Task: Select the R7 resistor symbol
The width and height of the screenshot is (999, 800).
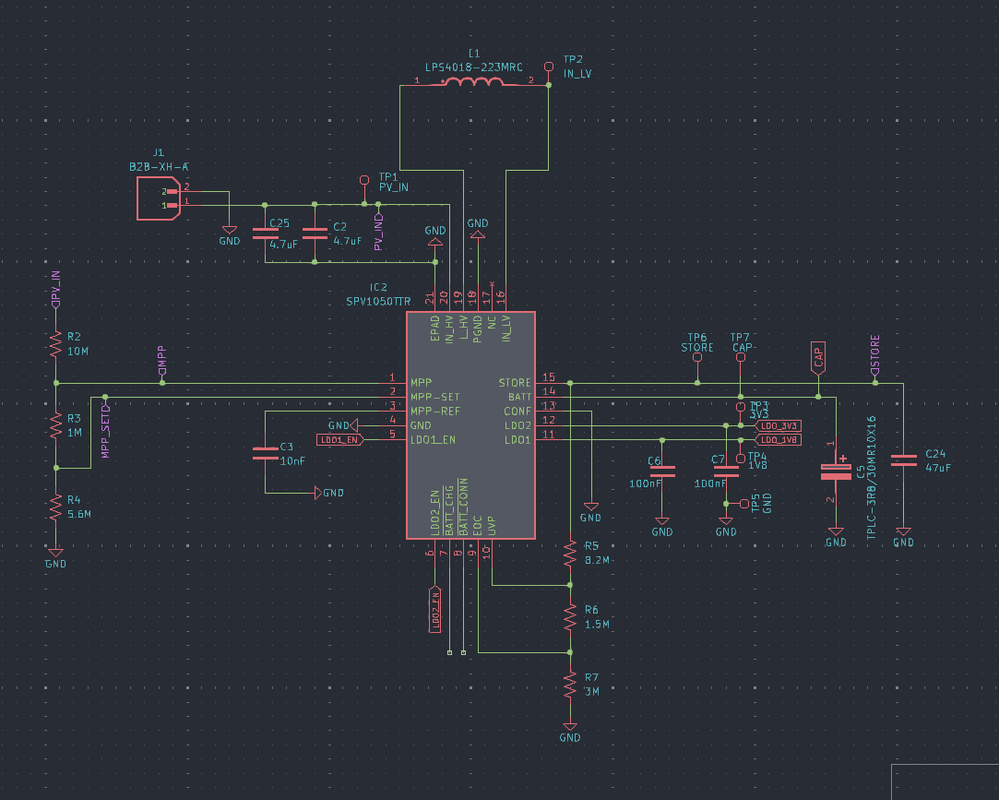Action: pyautogui.click(x=570, y=685)
